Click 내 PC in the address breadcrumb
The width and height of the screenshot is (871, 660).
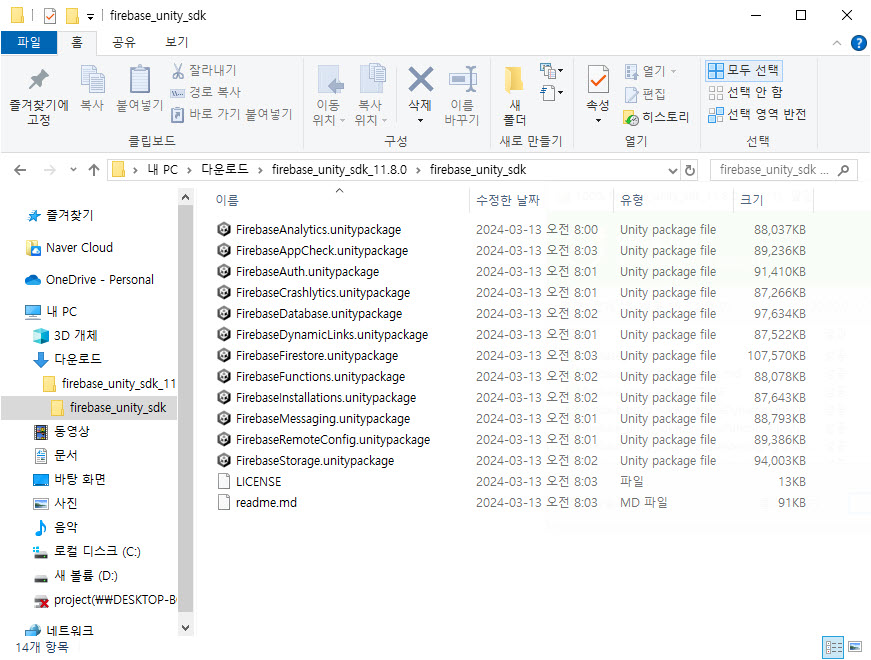coord(163,169)
